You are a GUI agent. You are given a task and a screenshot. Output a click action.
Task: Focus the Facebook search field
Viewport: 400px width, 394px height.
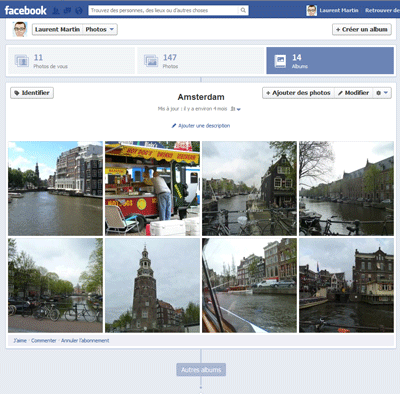[x=164, y=10]
